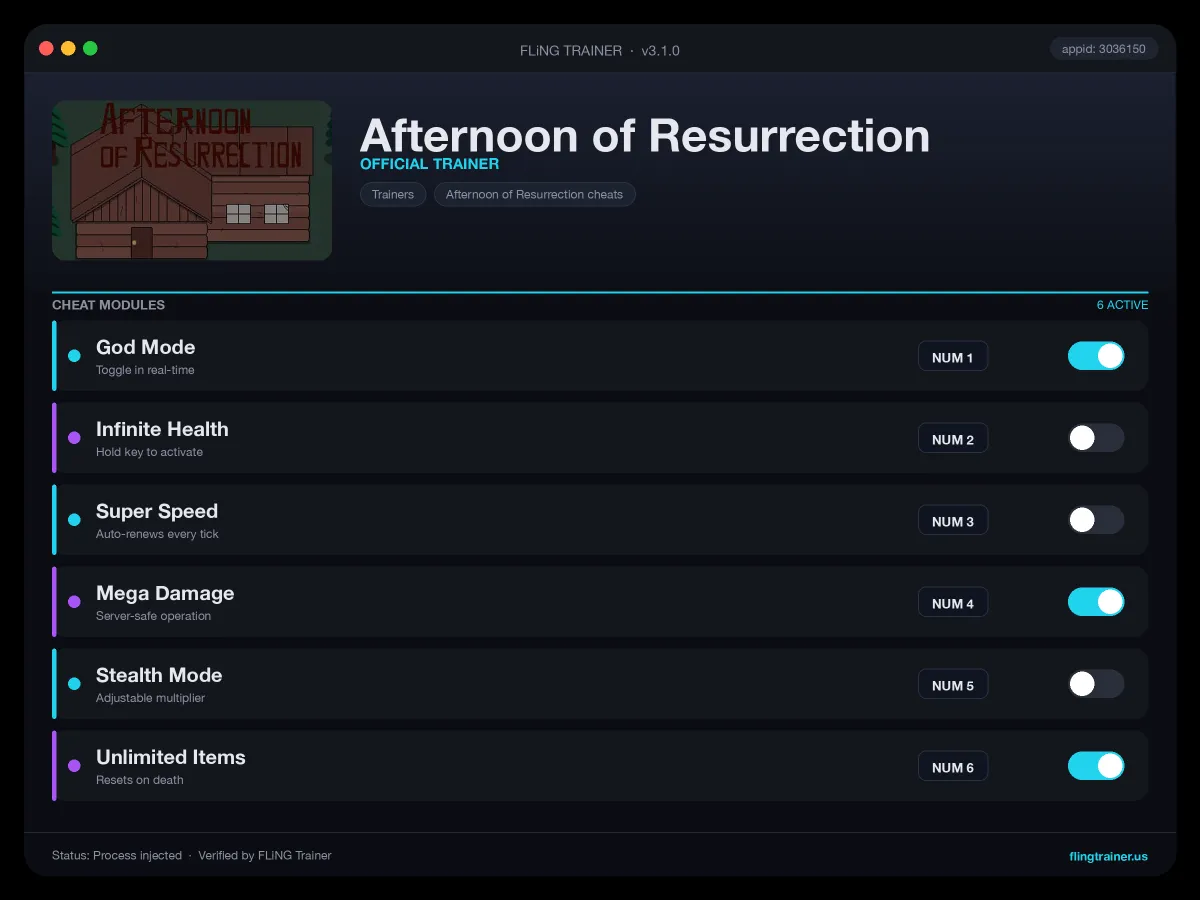Select the NUM 2 hotkey button
Image resolution: width=1200 pixels, height=900 pixels.
pos(953,439)
